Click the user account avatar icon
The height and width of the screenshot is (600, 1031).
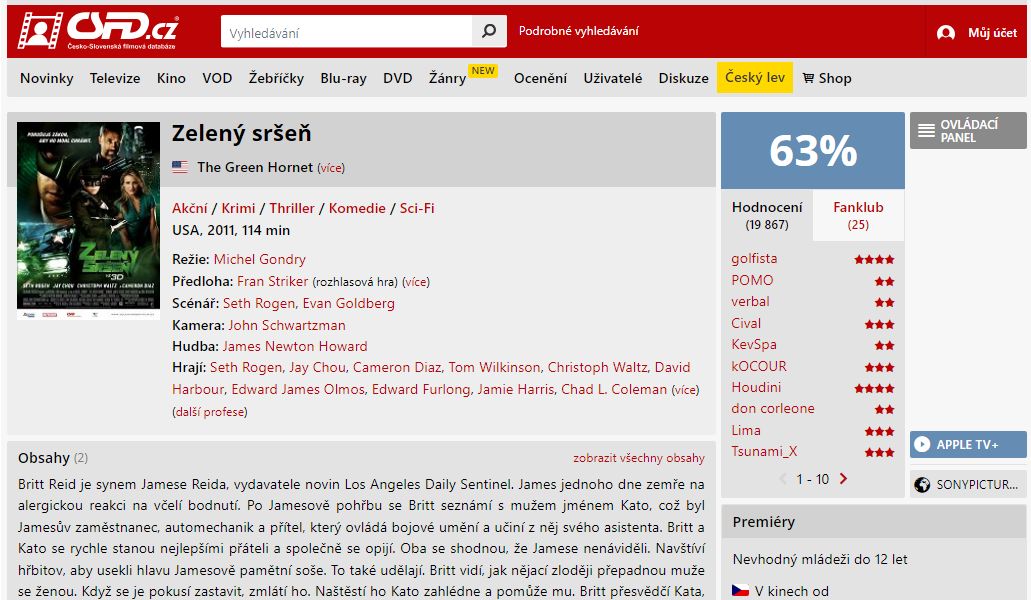[946, 32]
